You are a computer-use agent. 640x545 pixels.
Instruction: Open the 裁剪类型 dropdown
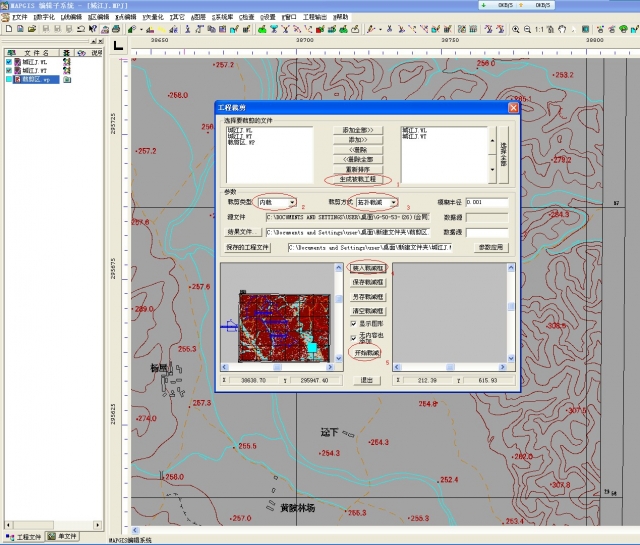click(291, 202)
